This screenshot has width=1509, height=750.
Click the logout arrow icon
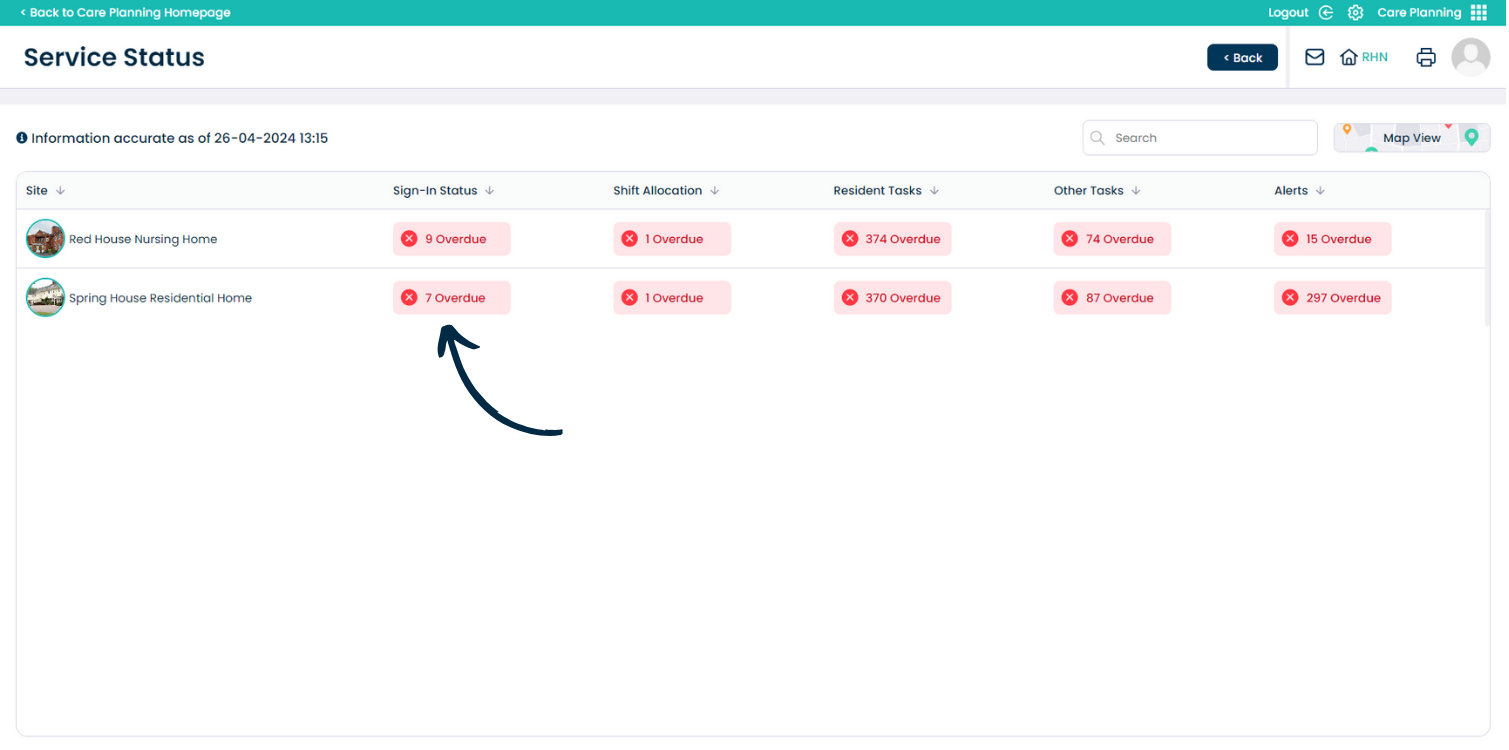[1326, 13]
